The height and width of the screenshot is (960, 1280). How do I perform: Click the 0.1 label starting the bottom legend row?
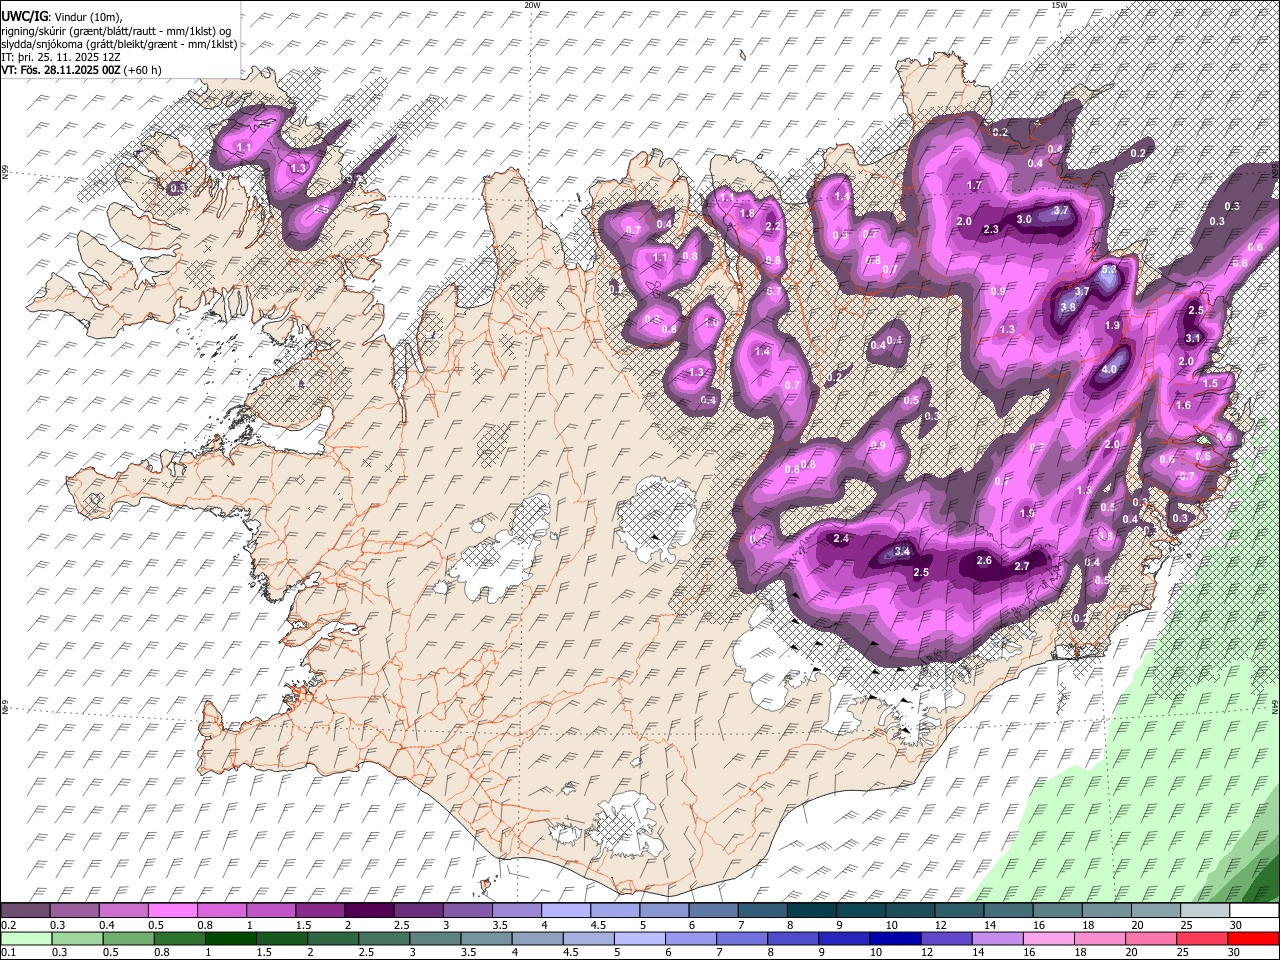point(8,953)
